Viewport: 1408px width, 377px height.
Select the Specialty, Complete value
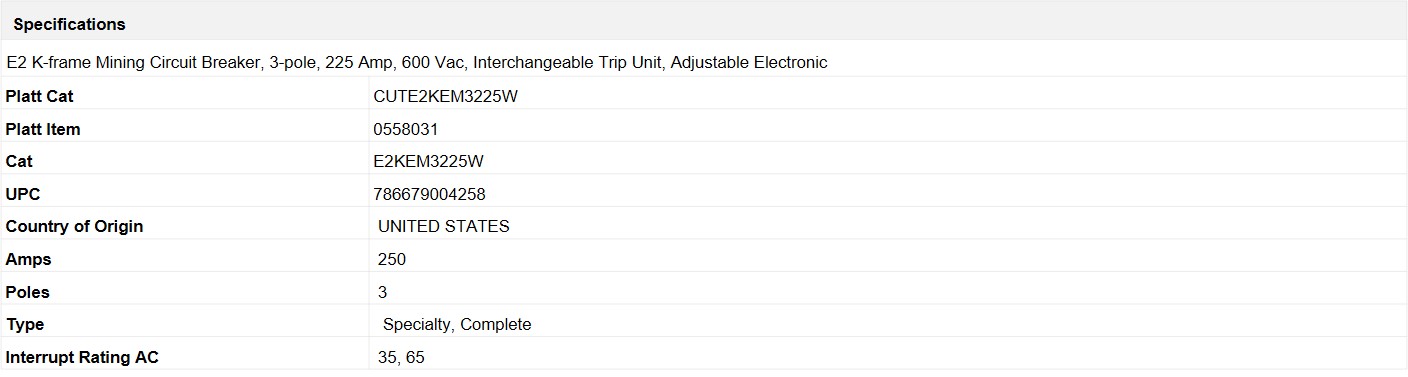pos(457,324)
